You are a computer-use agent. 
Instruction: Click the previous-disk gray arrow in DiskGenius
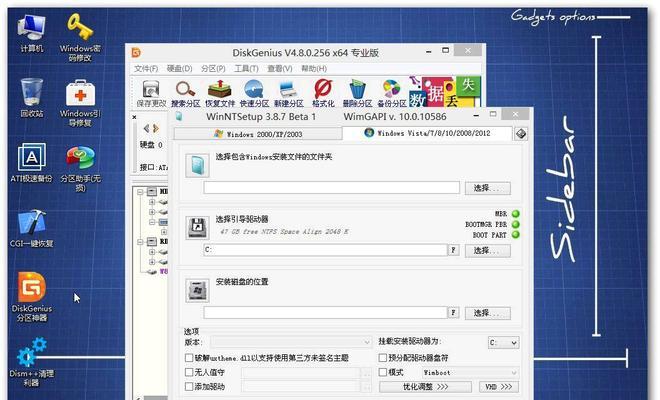[x=146, y=128]
